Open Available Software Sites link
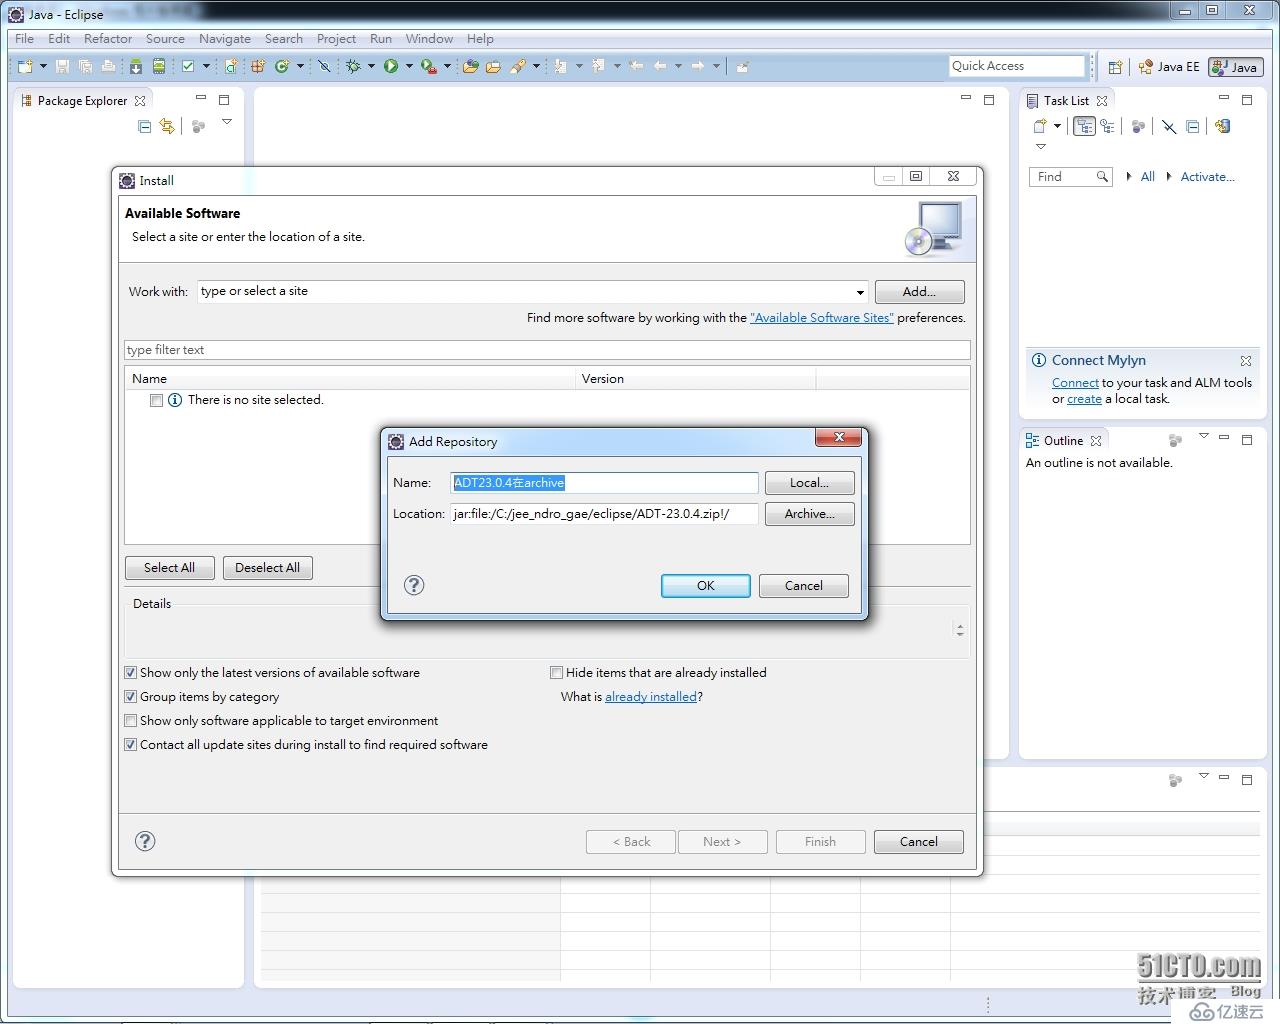Image resolution: width=1280 pixels, height=1024 pixels. 822,318
